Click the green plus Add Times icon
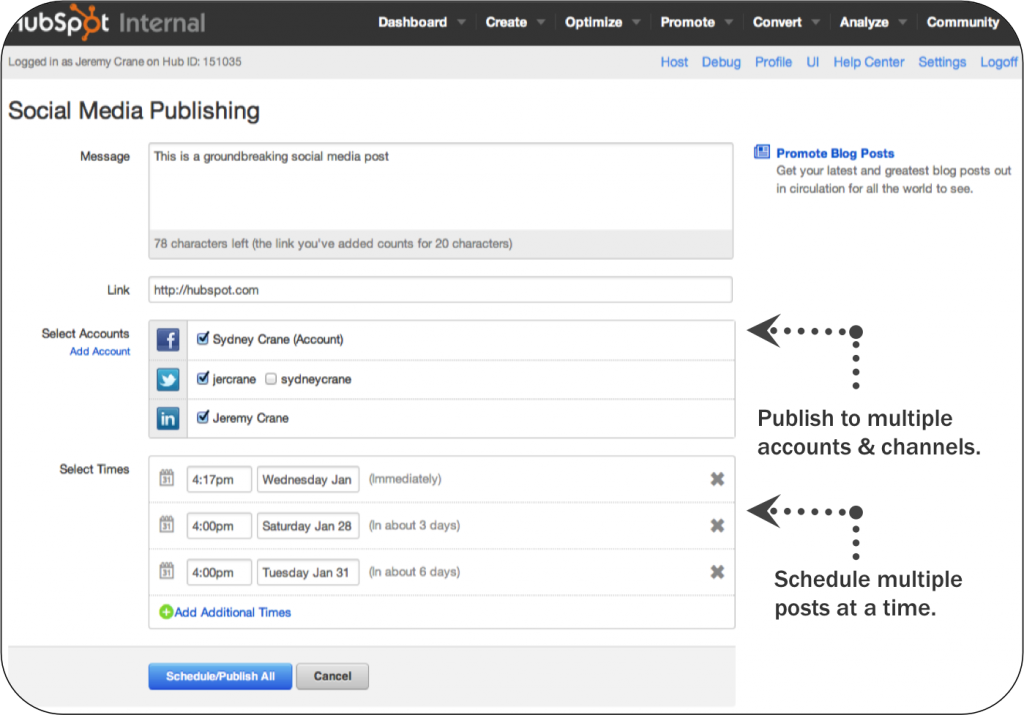The height and width of the screenshot is (715, 1024). [x=166, y=612]
